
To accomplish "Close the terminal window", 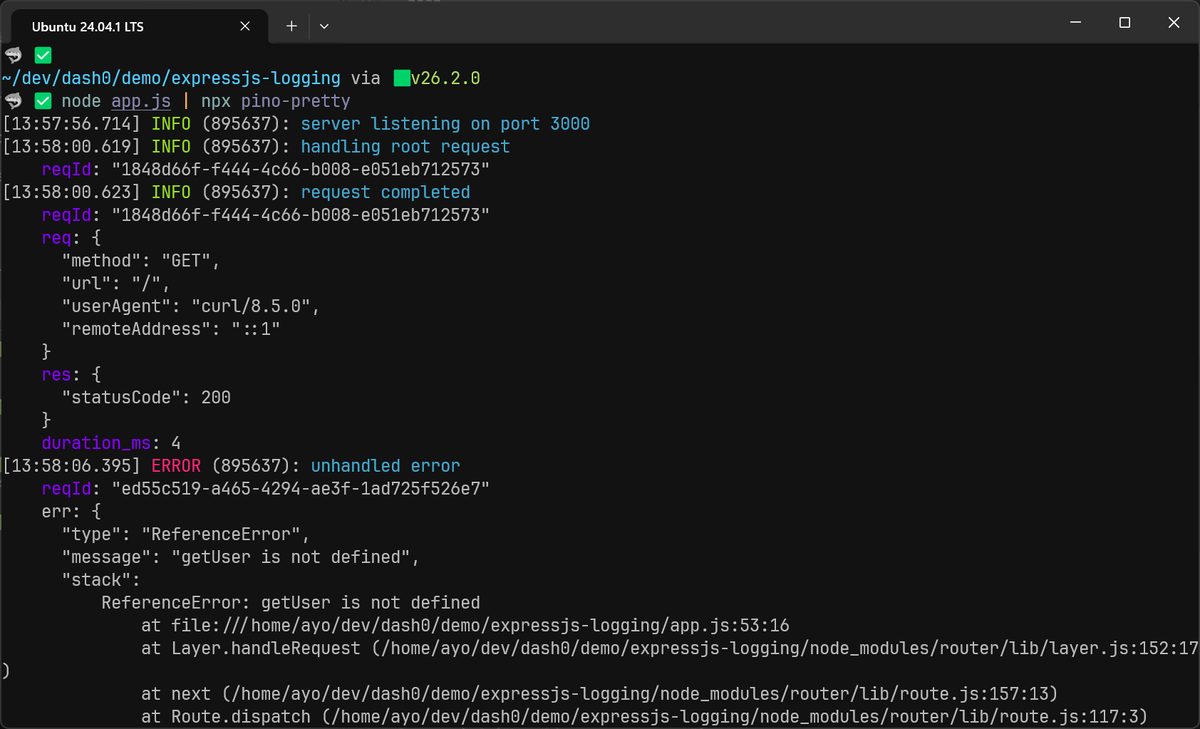I will point(1173,22).
